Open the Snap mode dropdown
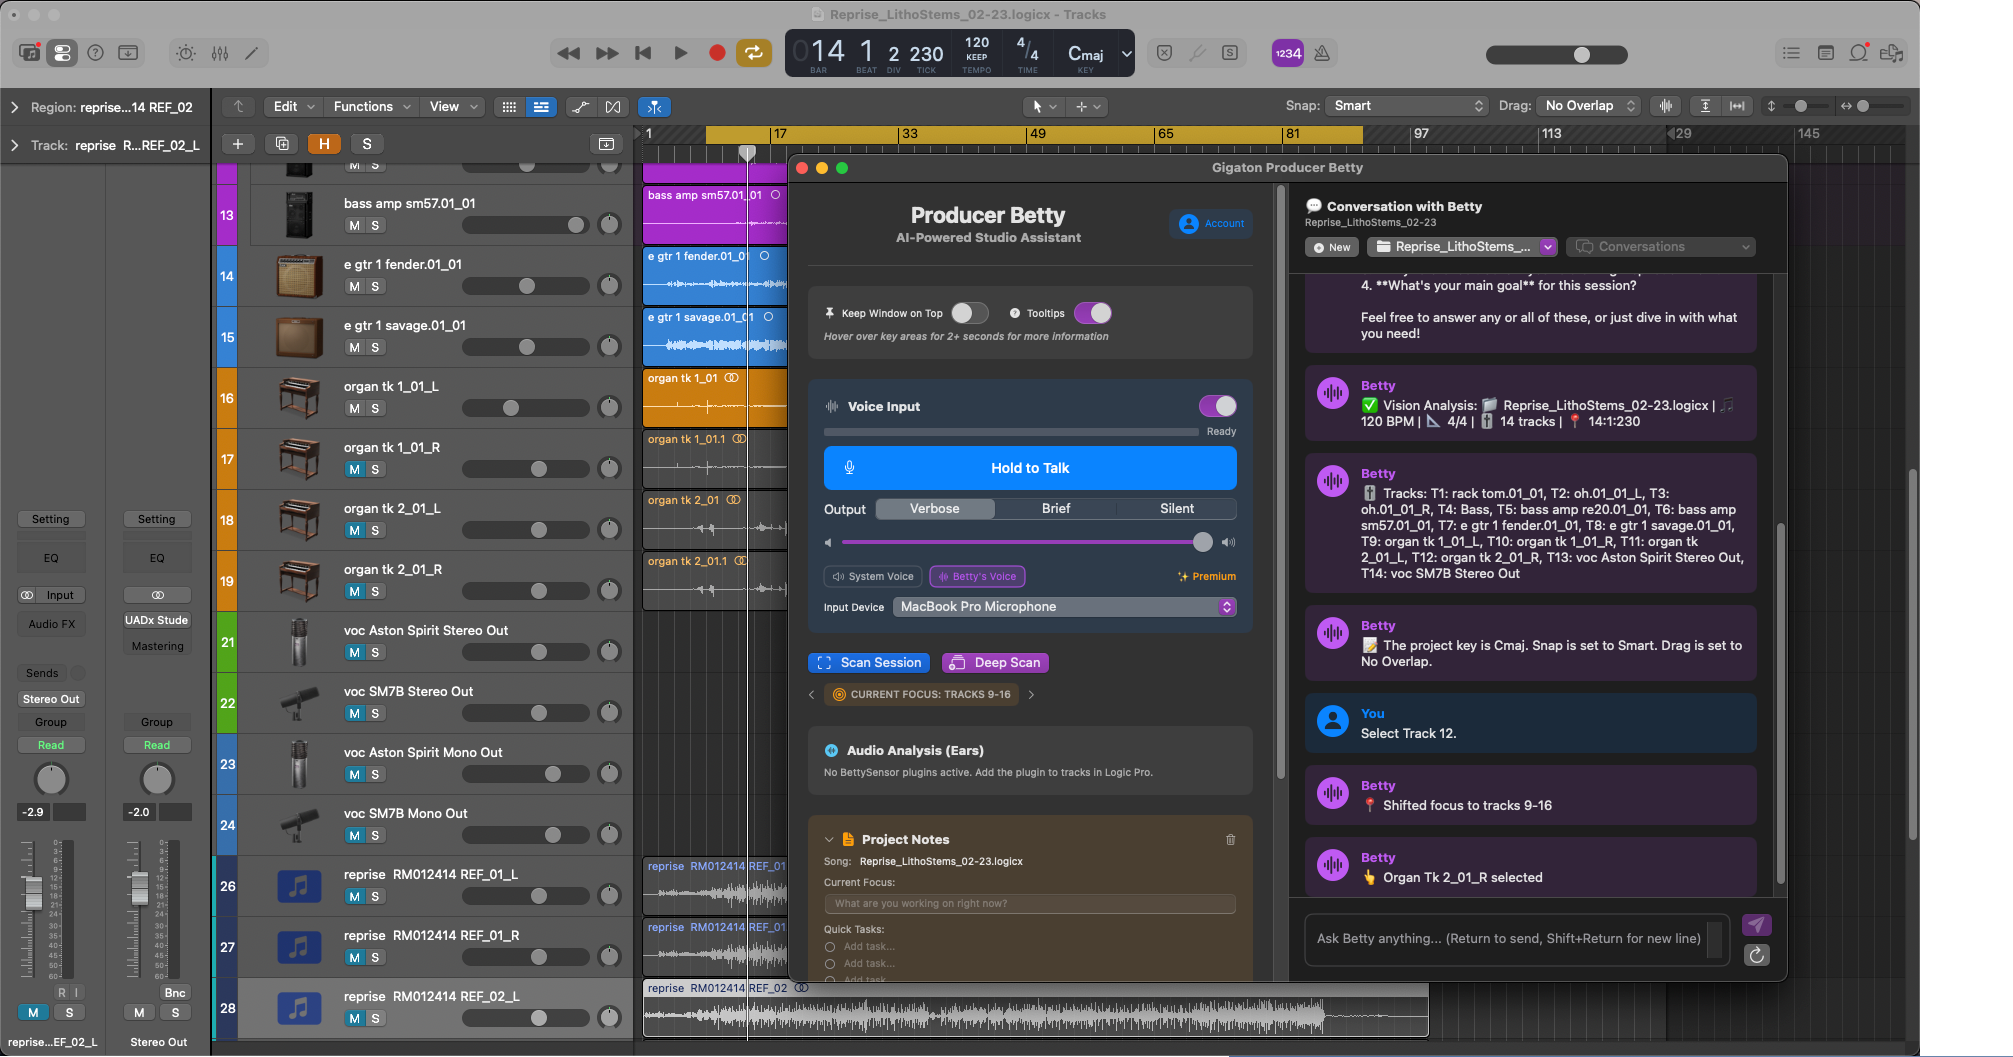This screenshot has height=1057, width=2013. pos(1407,106)
